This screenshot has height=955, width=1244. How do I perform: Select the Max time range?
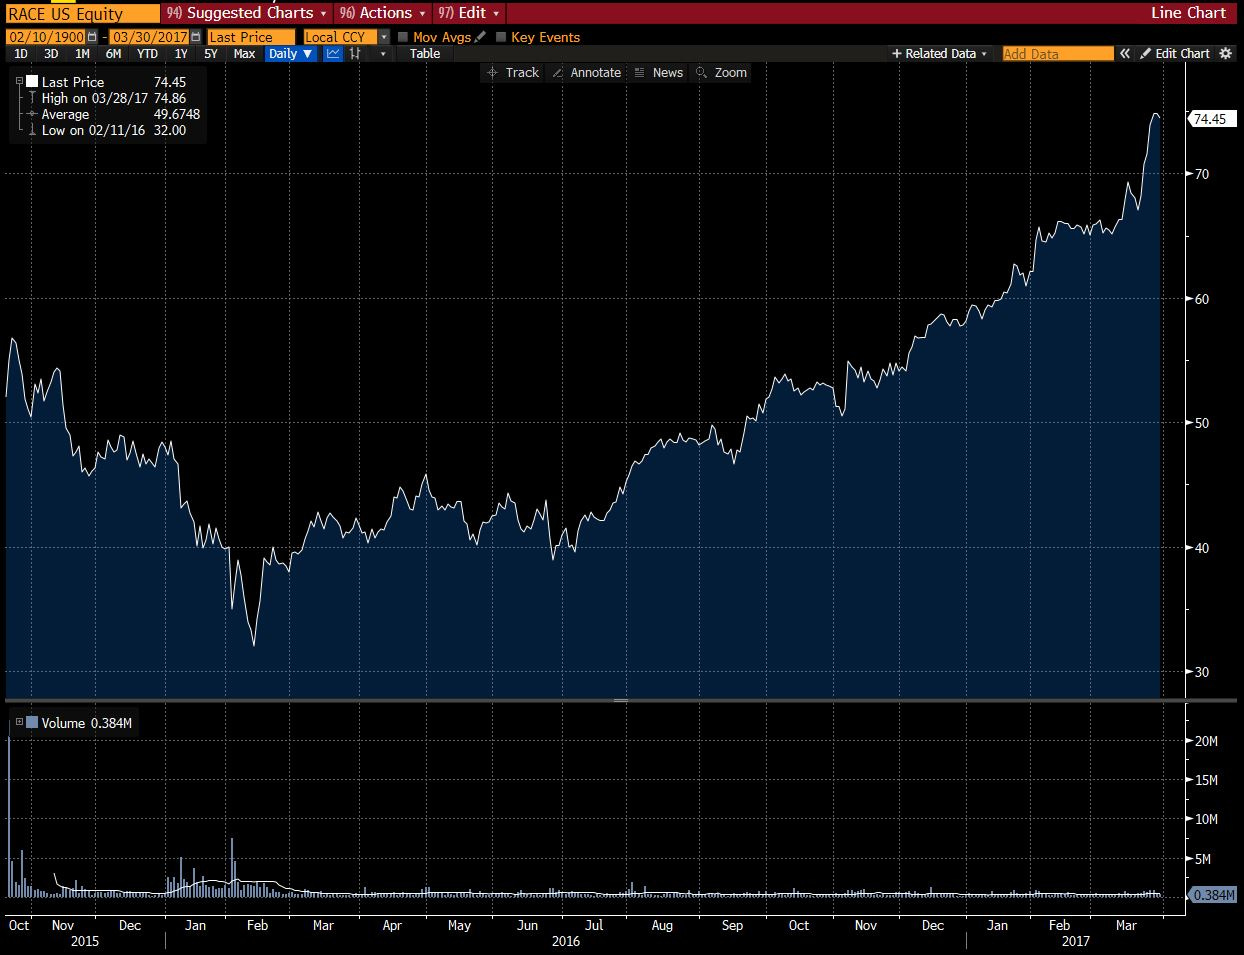[244, 54]
